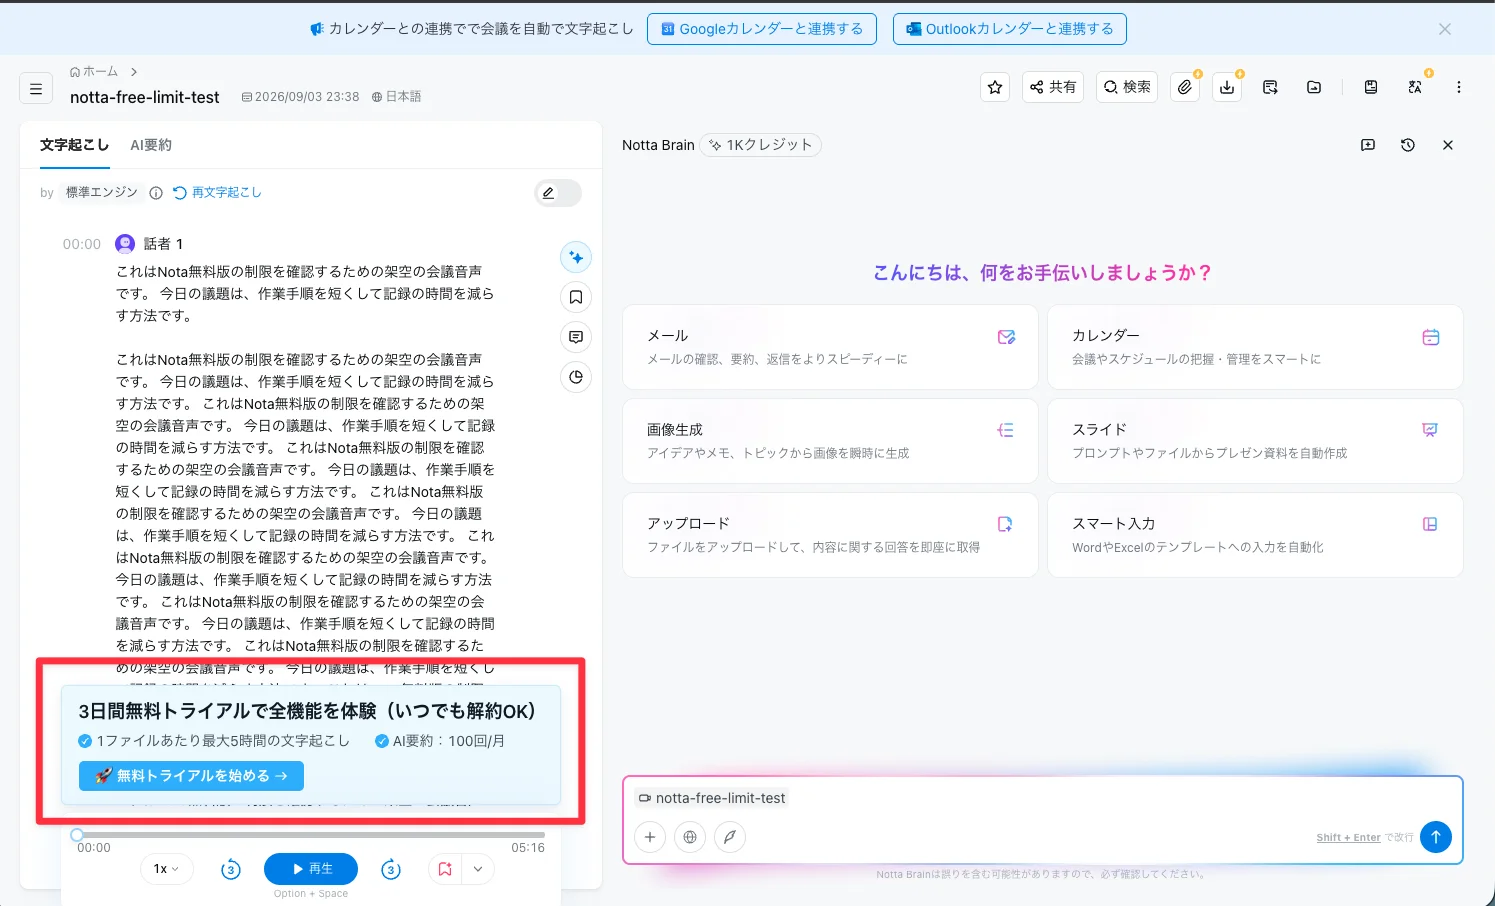This screenshot has height=906, width=1495.
Task: Open the edit note icon in top toolbar
Action: (1270, 87)
